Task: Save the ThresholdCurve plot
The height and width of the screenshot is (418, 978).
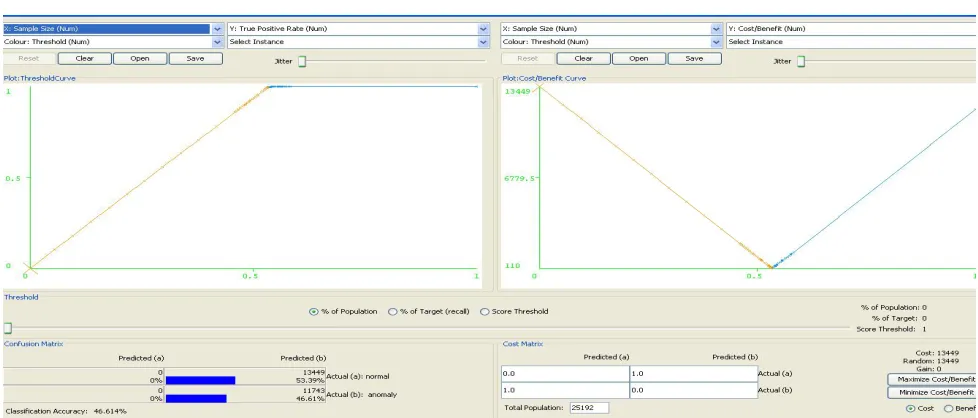Action: 195,59
